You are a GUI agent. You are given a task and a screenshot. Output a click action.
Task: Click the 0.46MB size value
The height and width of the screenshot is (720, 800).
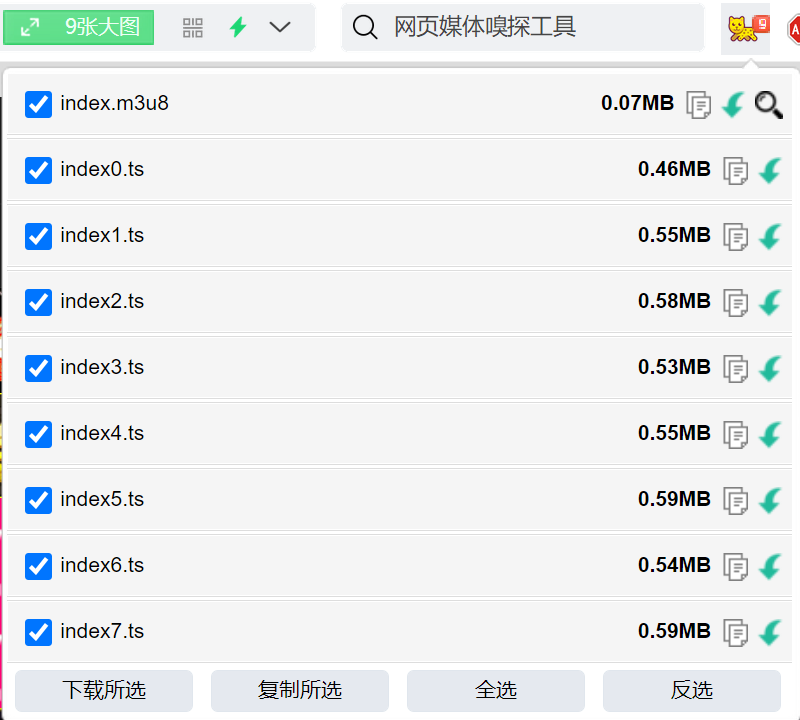[x=674, y=169]
